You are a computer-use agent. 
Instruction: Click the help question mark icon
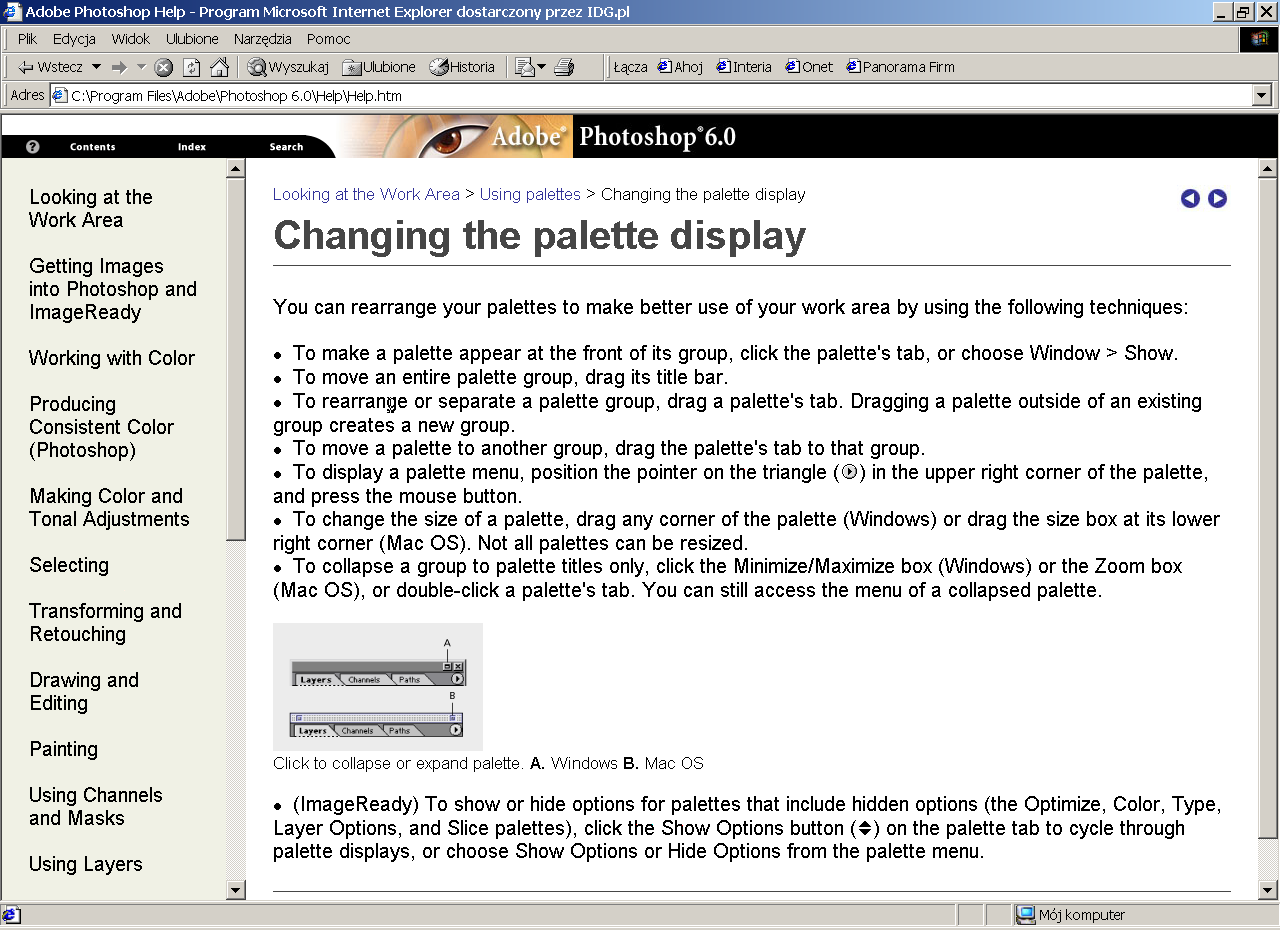tap(33, 146)
